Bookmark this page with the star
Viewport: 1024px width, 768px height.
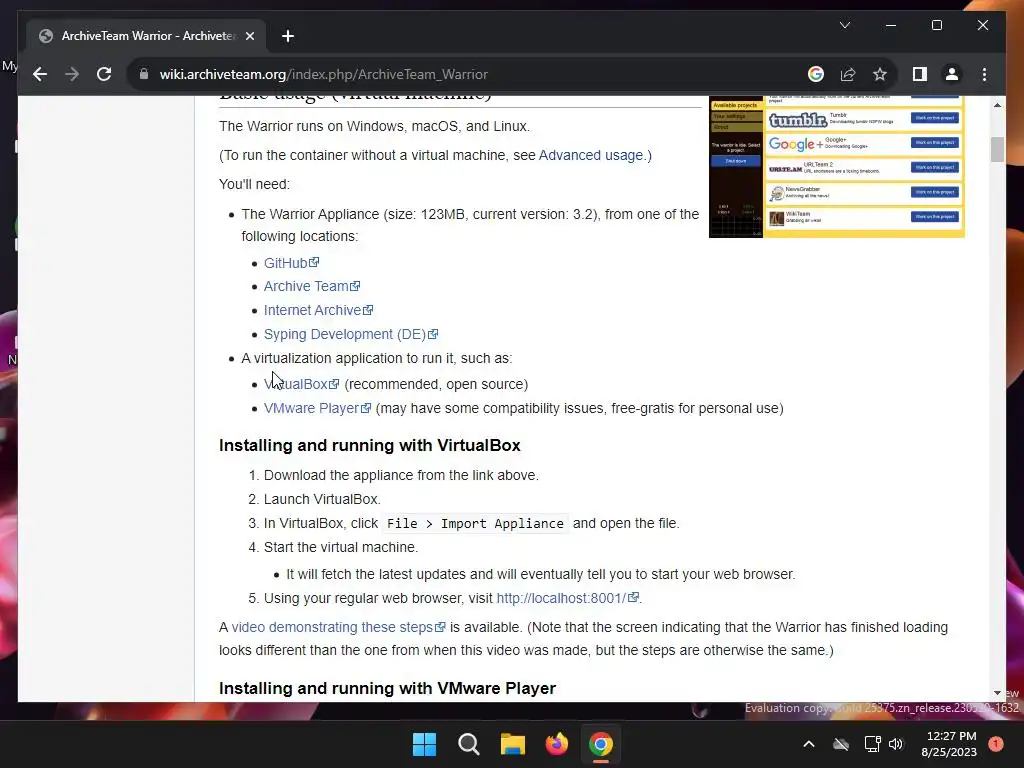pyautogui.click(x=880, y=74)
